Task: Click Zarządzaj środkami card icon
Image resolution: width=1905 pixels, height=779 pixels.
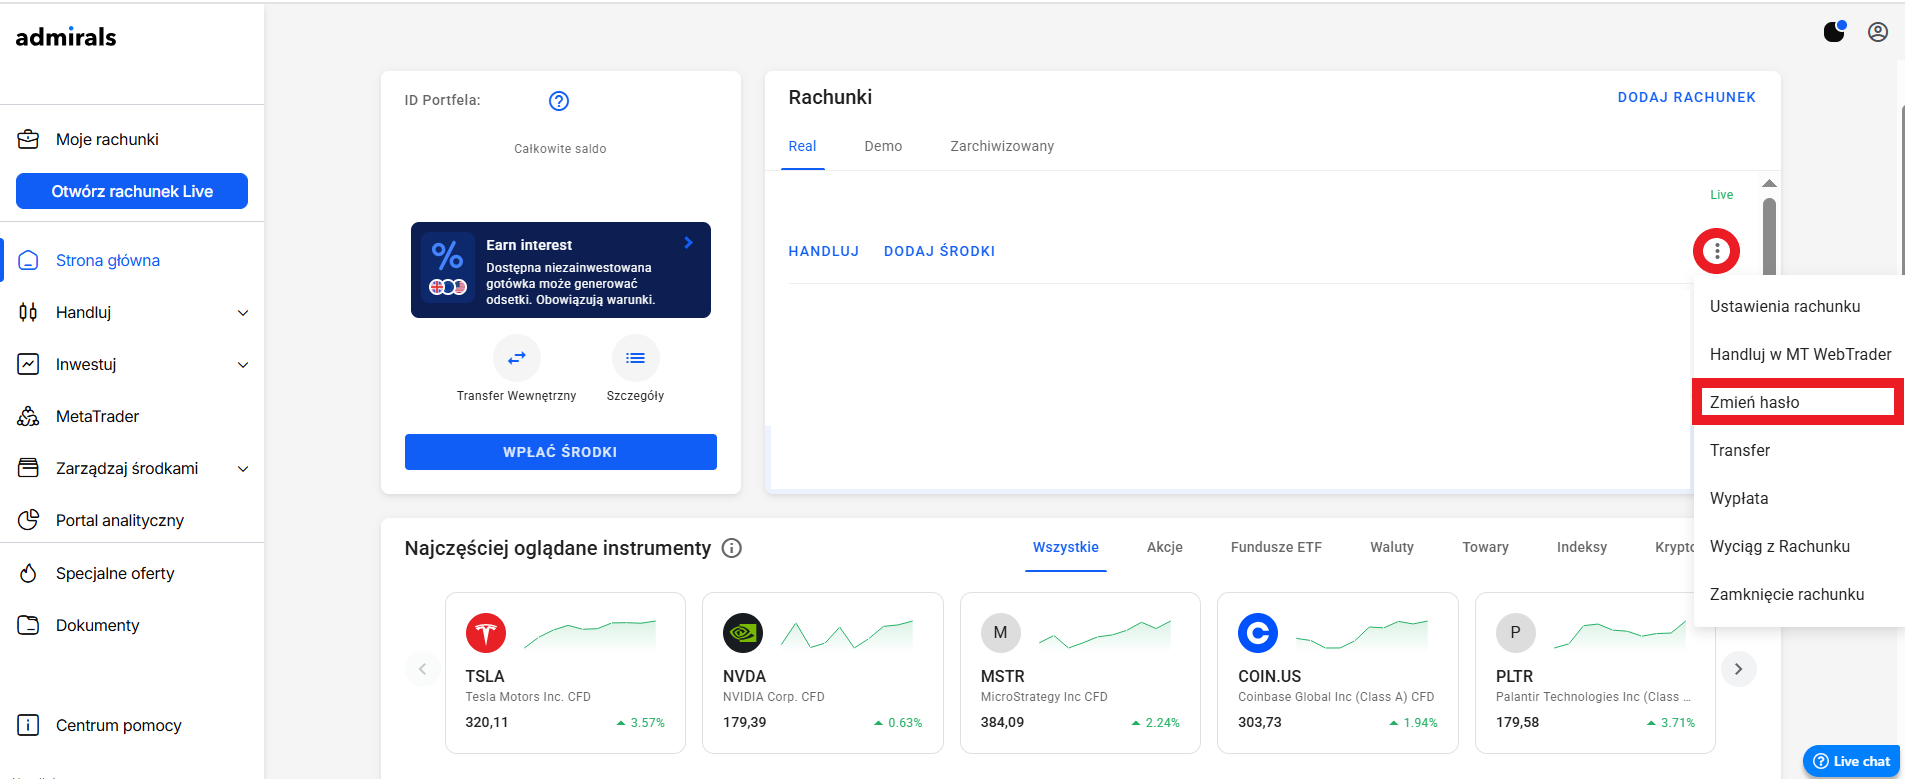Action: [28, 468]
